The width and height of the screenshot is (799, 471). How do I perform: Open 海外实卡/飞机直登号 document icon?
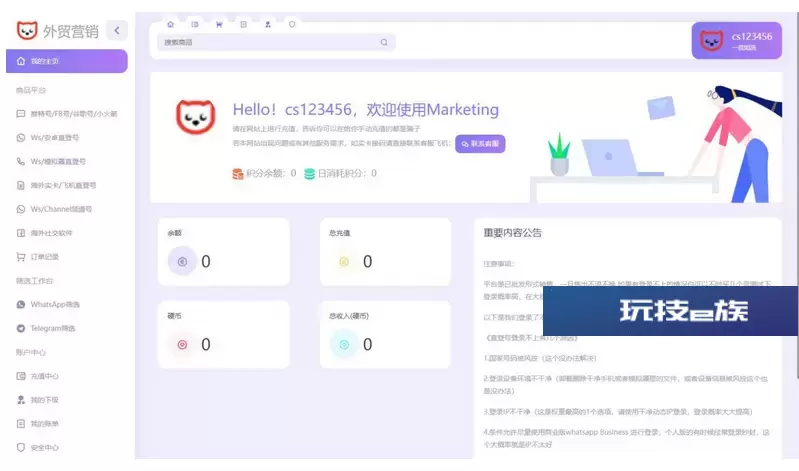click(21, 186)
